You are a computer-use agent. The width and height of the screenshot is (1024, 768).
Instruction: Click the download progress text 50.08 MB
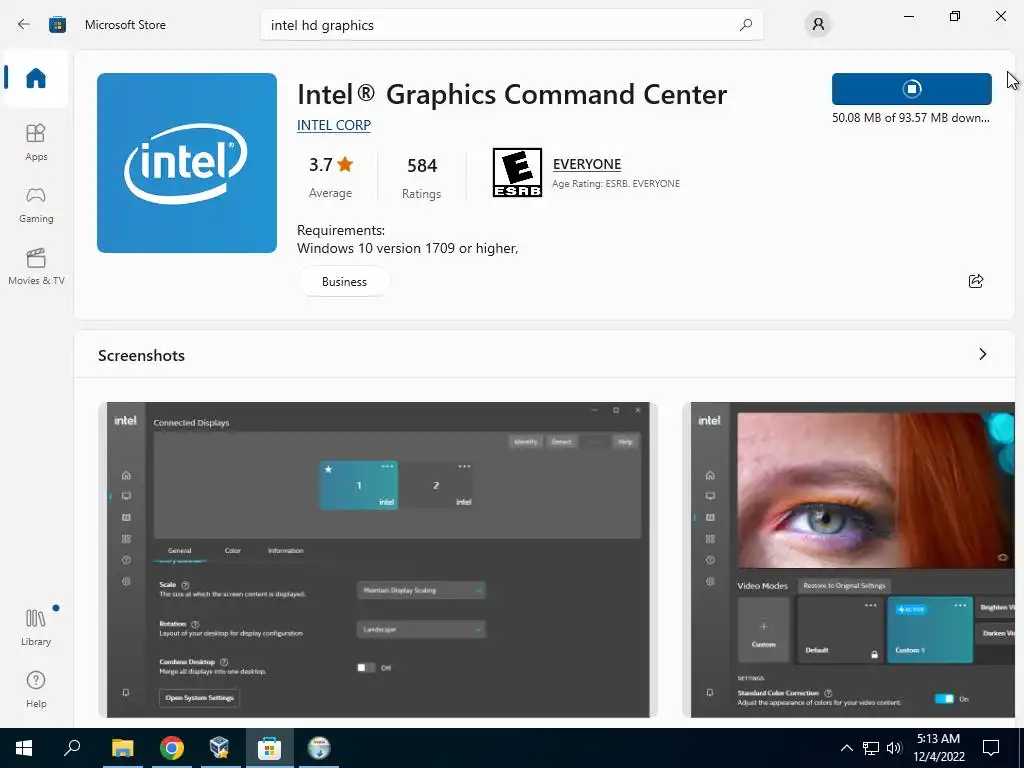coord(910,118)
